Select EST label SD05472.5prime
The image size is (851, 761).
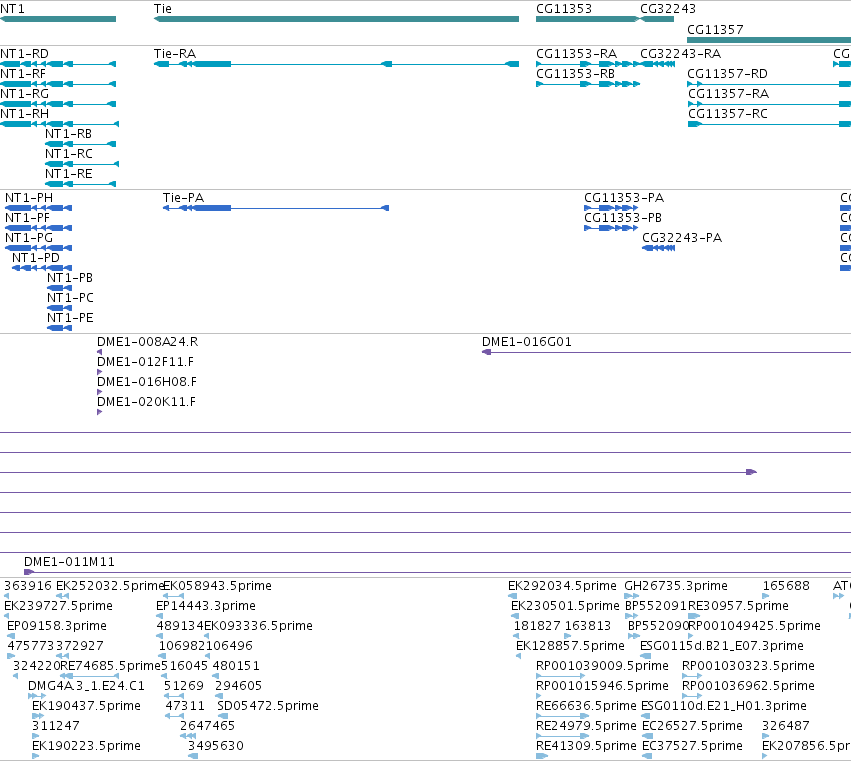coord(268,707)
